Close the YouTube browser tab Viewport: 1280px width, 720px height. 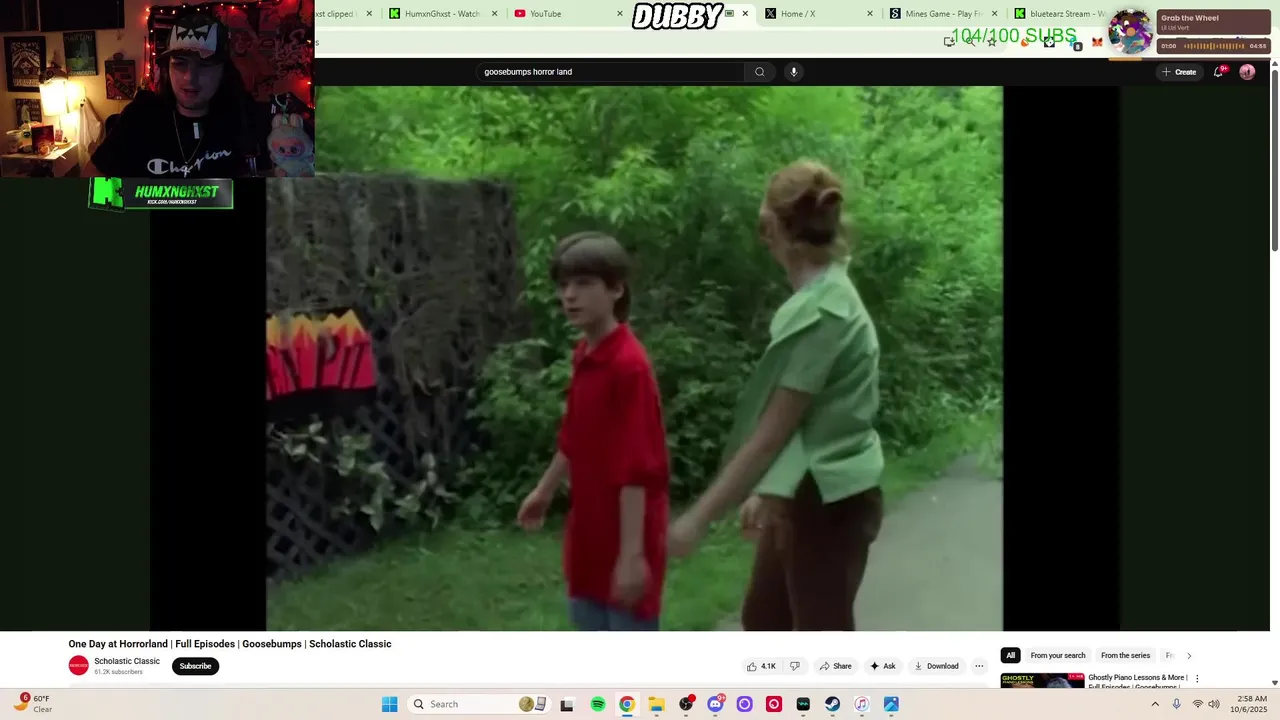[x=620, y=14]
